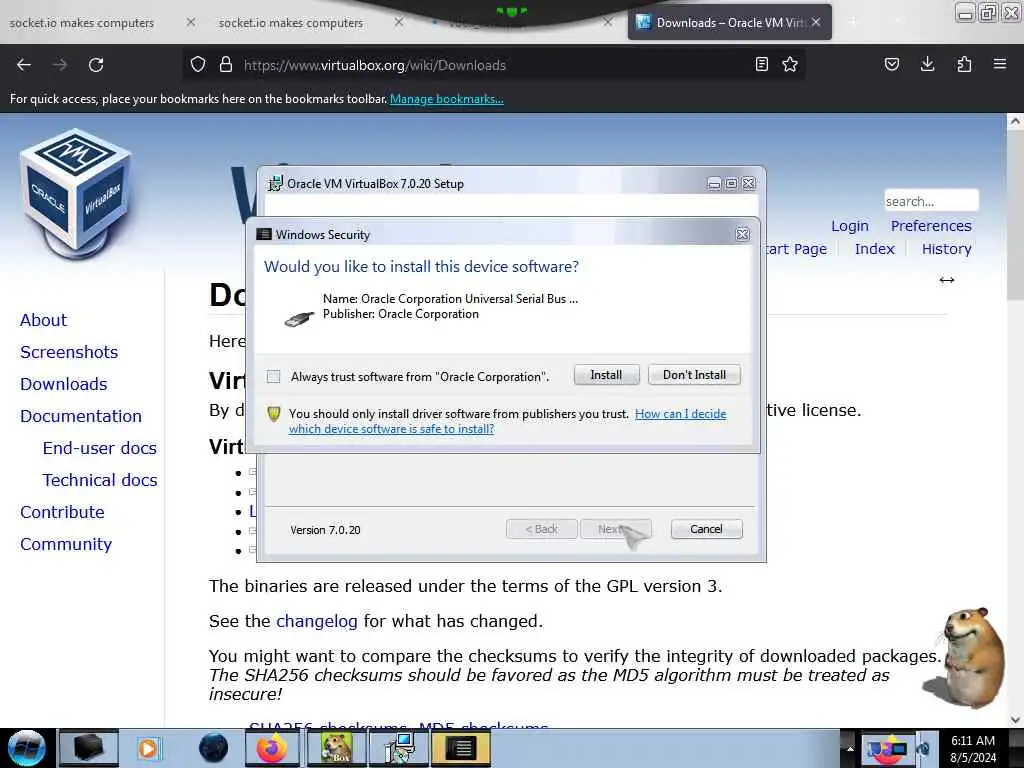The height and width of the screenshot is (768, 1024).
Task: Click the USB device icon in dialog
Action: point(300,319)
